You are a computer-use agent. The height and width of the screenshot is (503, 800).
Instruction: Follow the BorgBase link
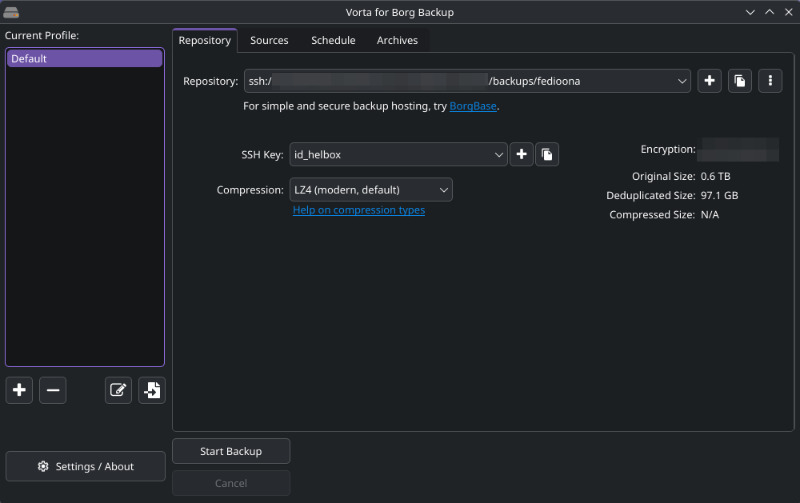pyautogui.click(x=473, y=106)
